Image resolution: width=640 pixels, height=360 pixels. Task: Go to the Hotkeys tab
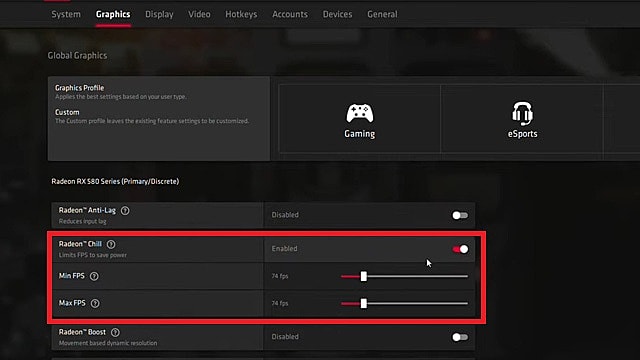tap(241, 14)
